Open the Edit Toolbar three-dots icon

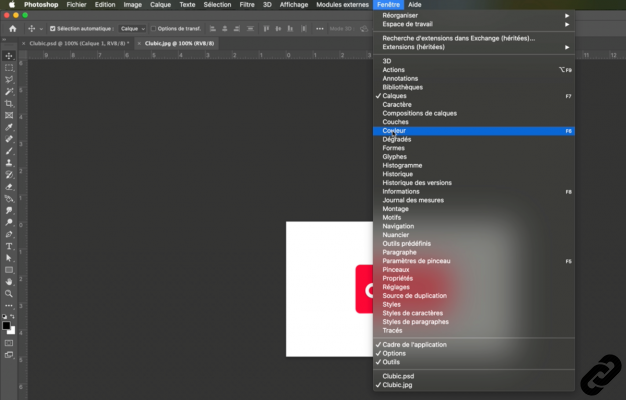[x=9, y=306]
